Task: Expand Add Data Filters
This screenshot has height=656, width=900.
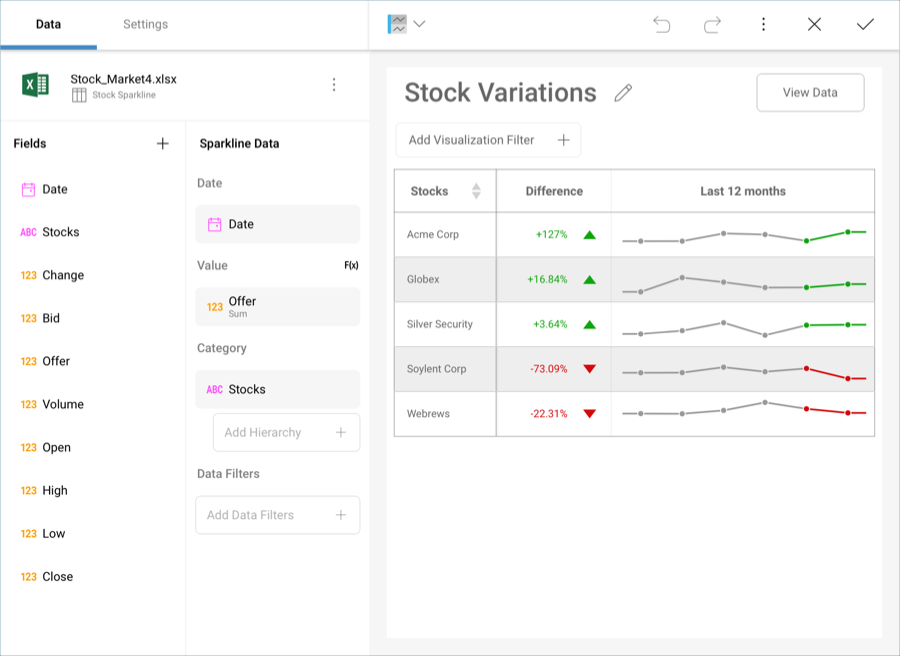Action: pos(277,515)
